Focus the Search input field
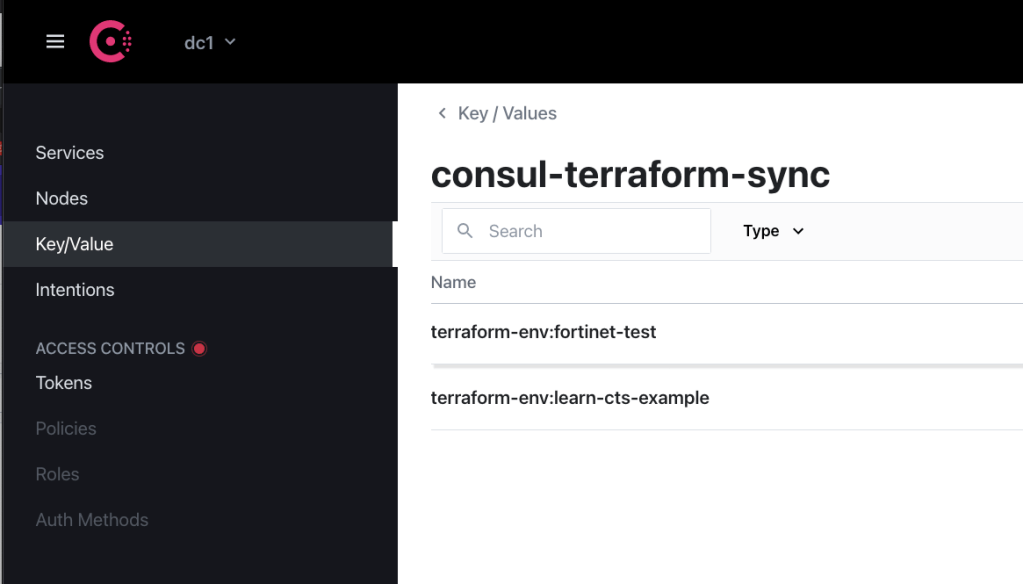 590,231
